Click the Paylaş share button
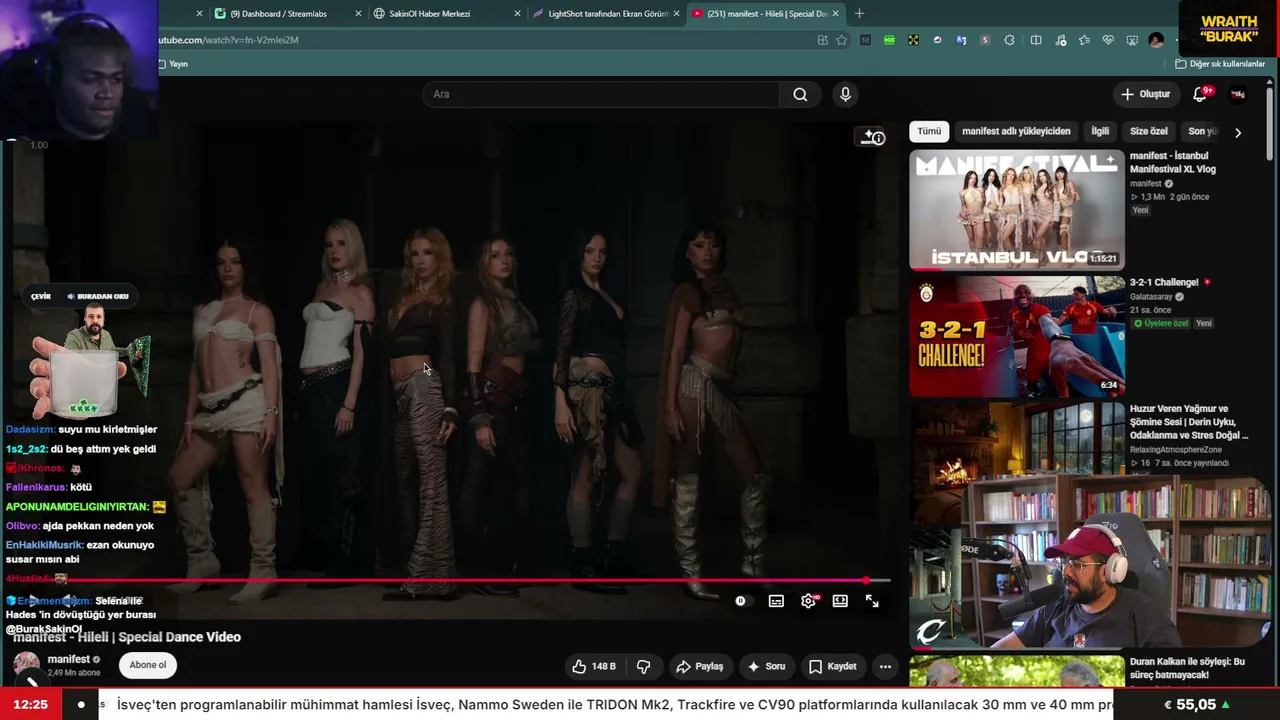 point(699,666)
